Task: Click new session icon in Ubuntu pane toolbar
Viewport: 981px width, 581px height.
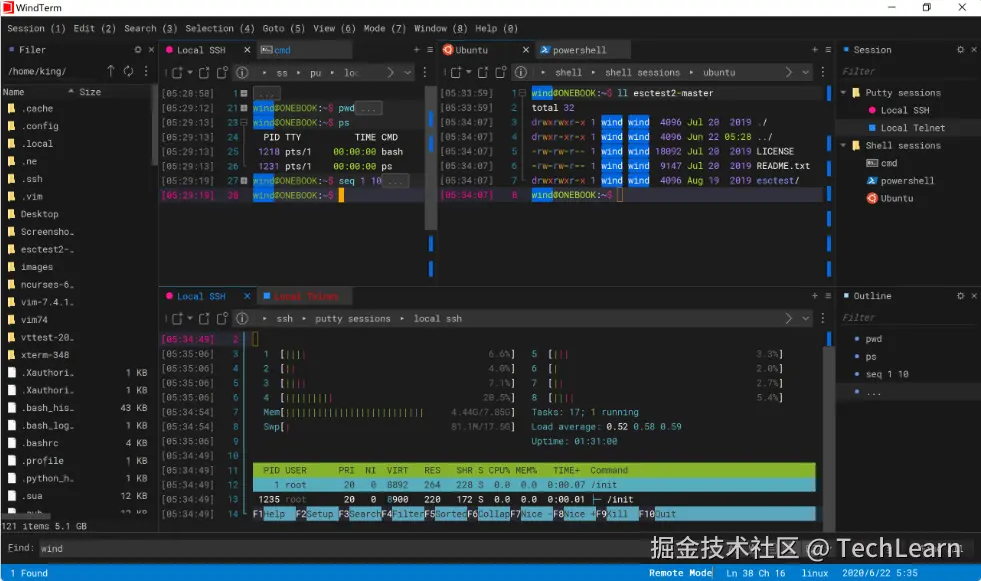Action: click(456, 73)
